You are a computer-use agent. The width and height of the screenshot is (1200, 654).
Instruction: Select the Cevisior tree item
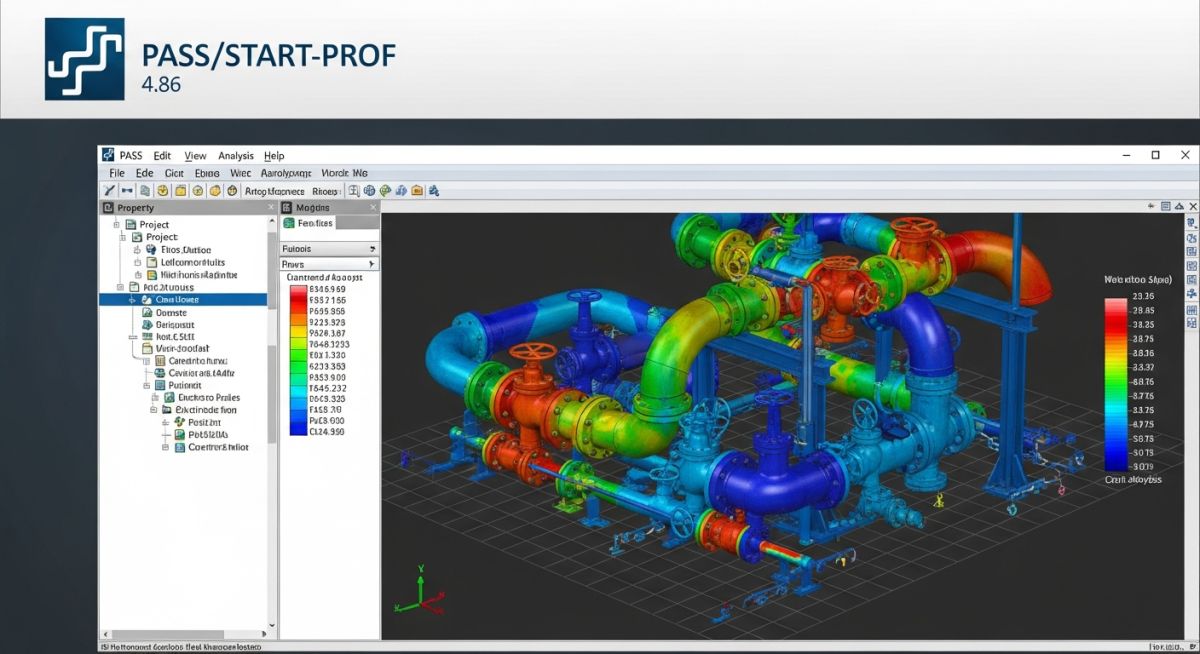201,373
